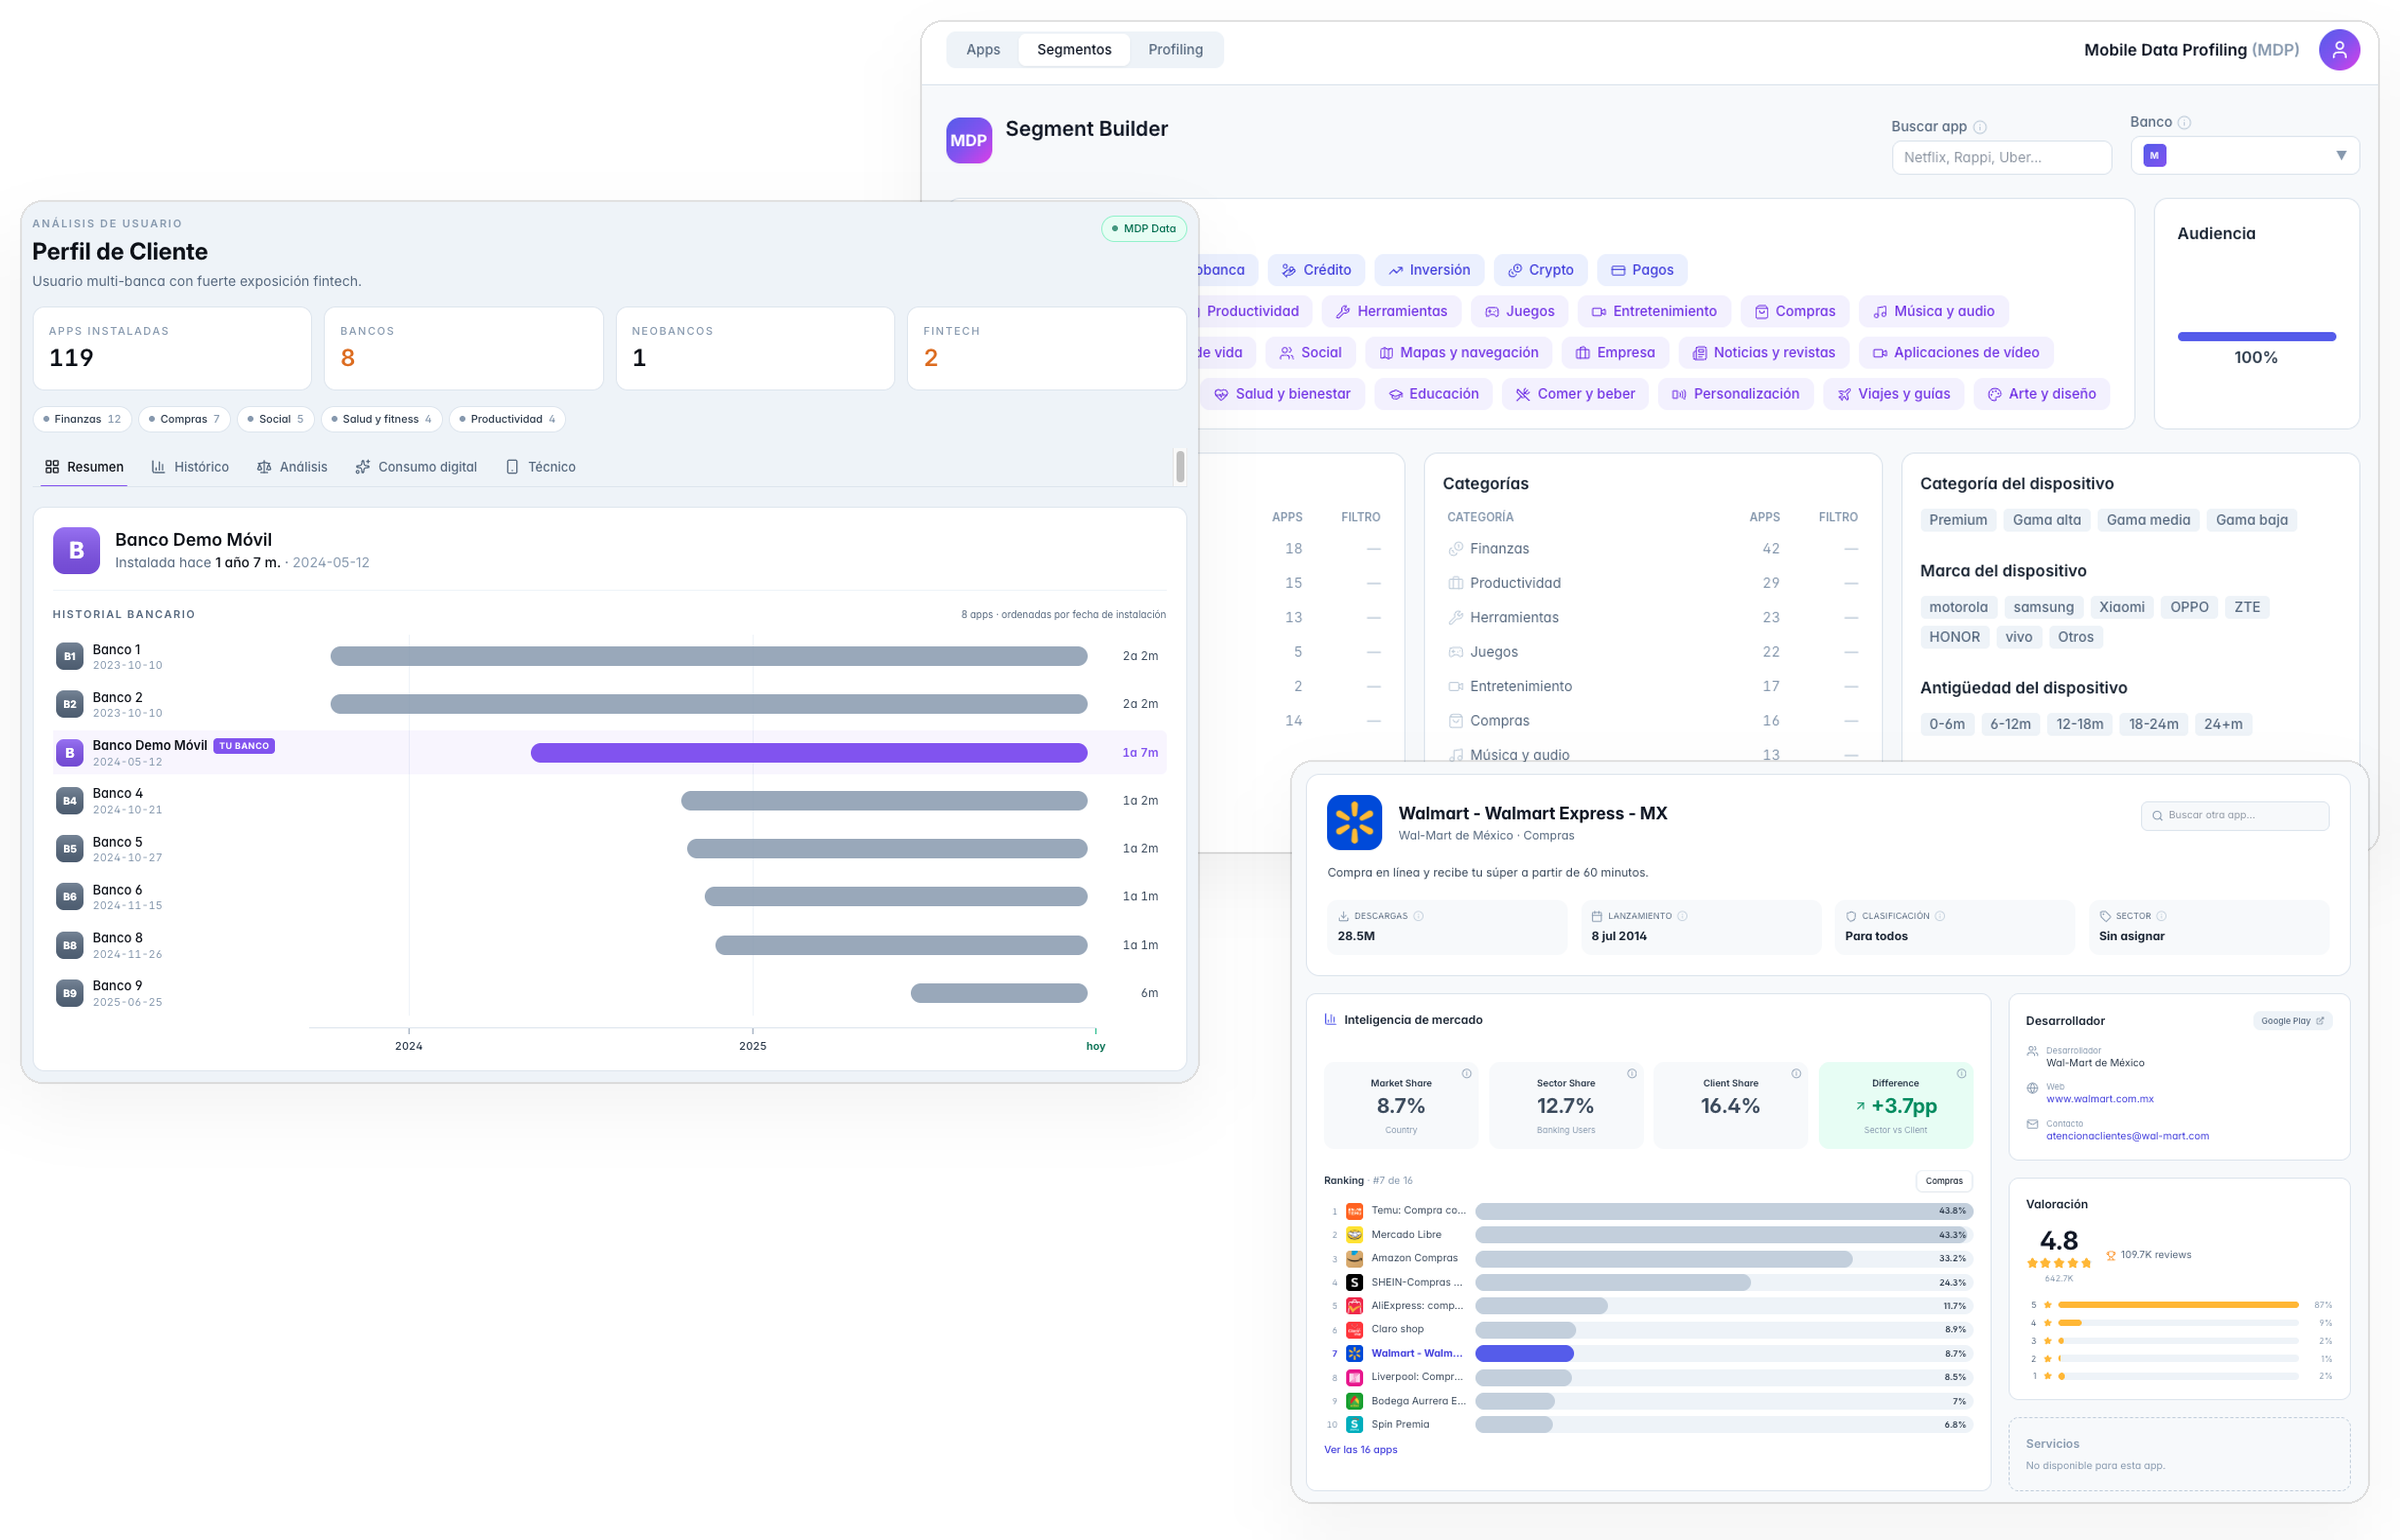Click the Temu app icon in ranking
The height and width of the screenshot is (1540, 2400).
click(1354, 1211)
